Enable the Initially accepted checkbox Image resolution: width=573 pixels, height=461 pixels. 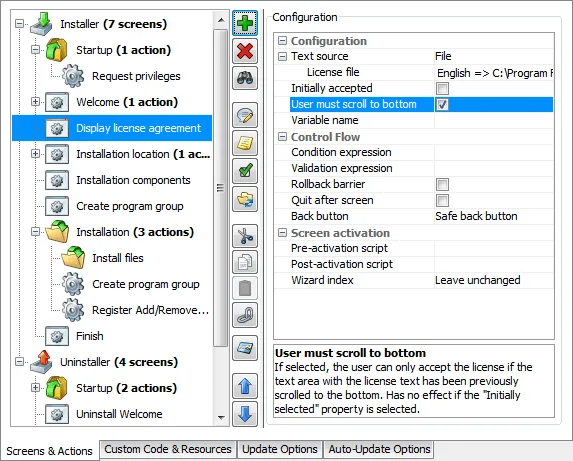[442, 88]
